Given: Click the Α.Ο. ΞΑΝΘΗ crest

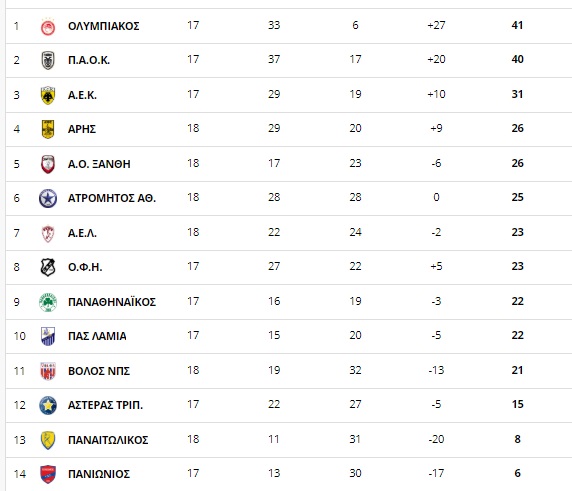Looking at the screenshot, I should (48, 164).
